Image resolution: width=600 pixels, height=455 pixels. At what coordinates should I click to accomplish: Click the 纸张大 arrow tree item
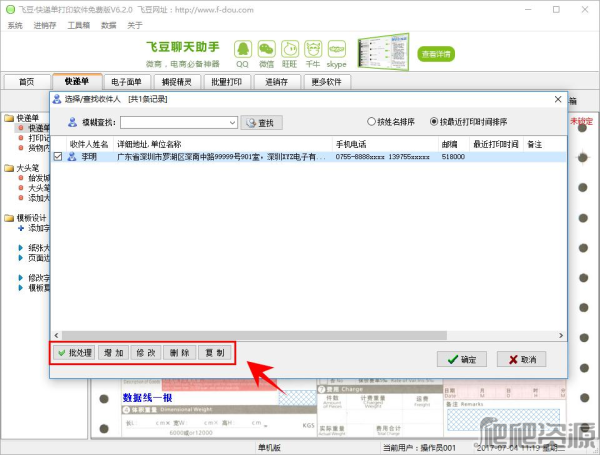pos(34,248)
